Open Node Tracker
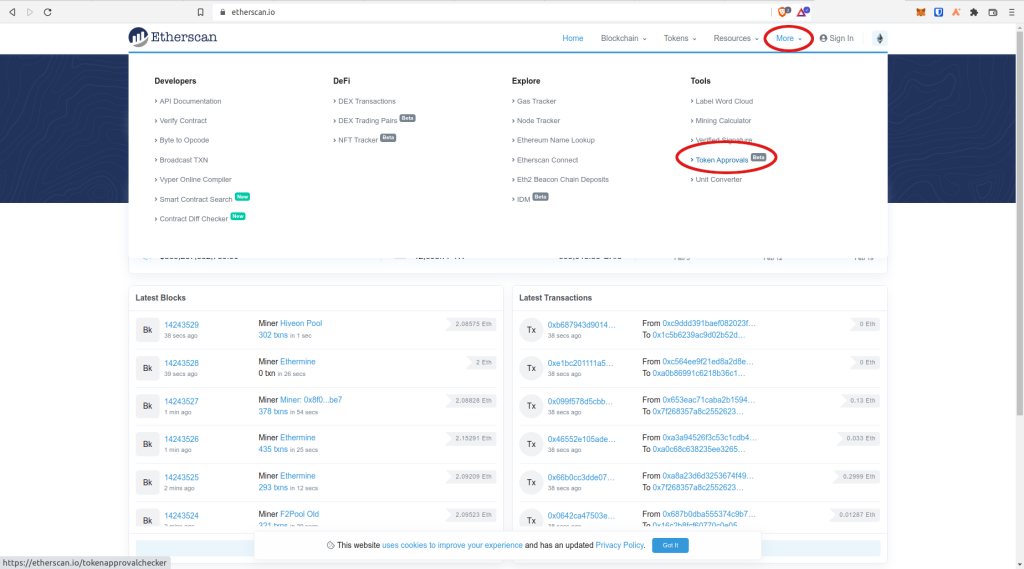 538,121
